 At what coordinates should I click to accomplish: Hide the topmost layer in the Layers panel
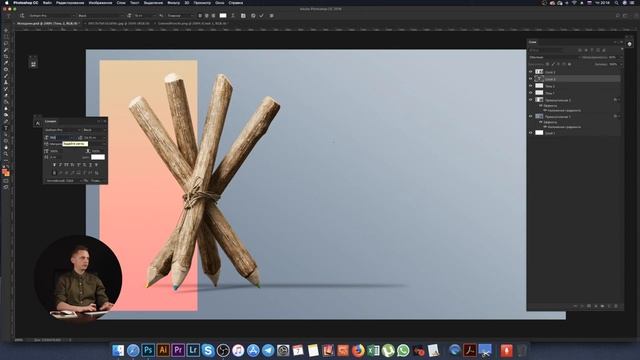(531, 72)
